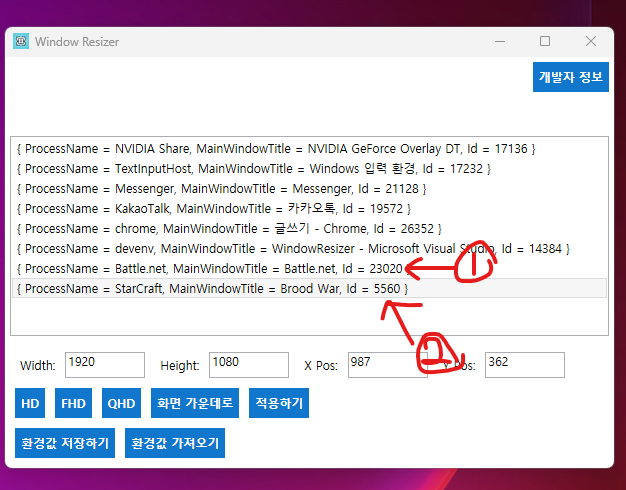Click the Width input field
Screen dimensions: 626x490
[105, 365]
